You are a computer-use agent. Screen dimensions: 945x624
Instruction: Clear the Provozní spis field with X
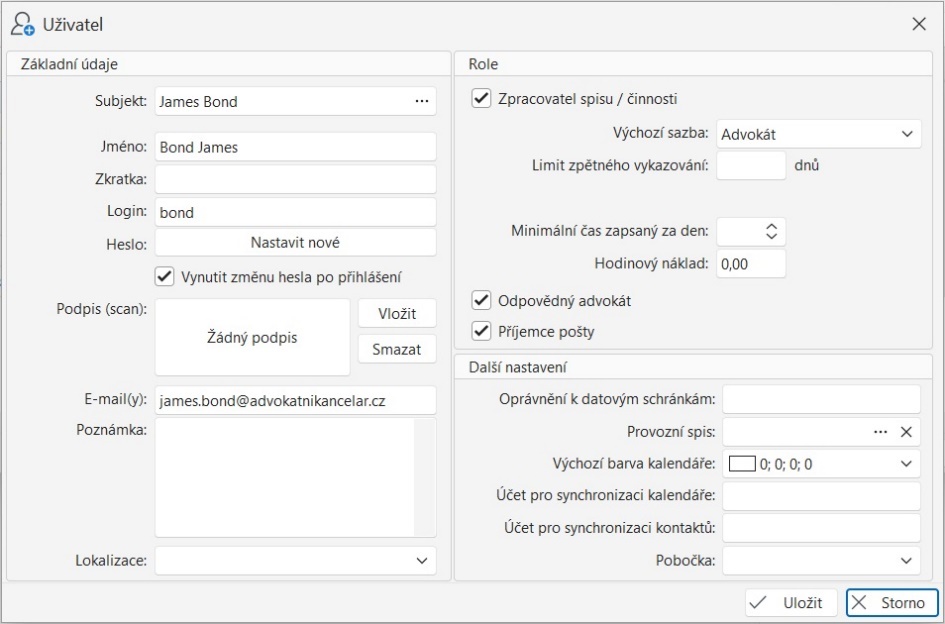pos(905,432)
